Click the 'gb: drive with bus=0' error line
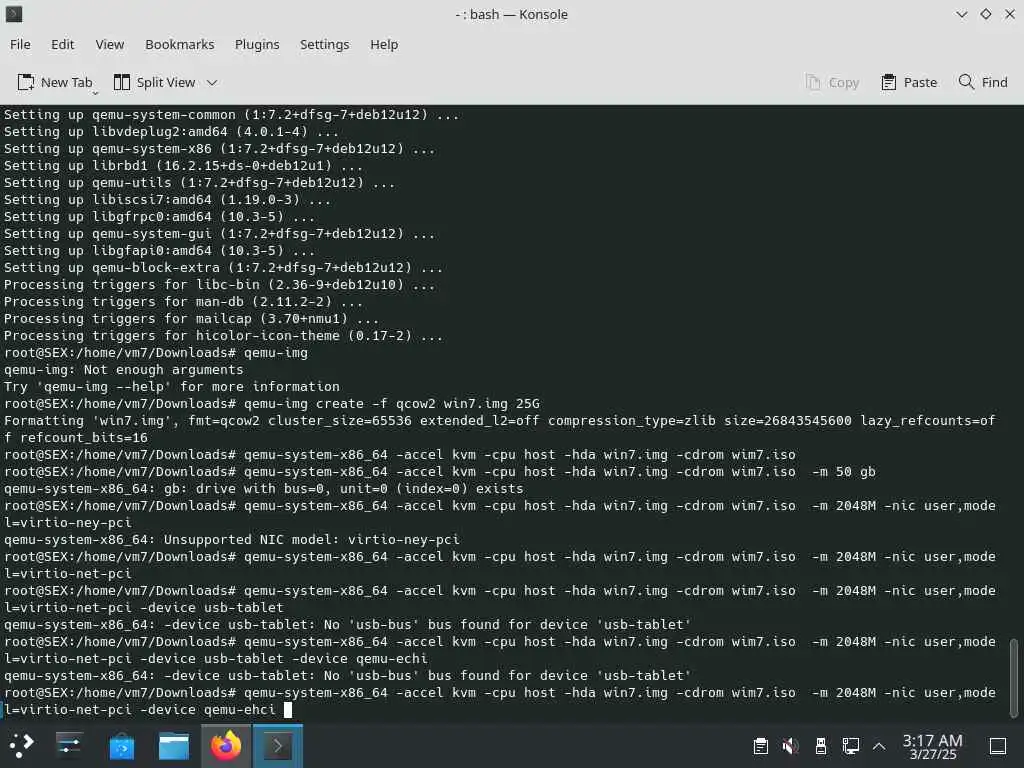The image size is (1024, 768). coord(264,488)
